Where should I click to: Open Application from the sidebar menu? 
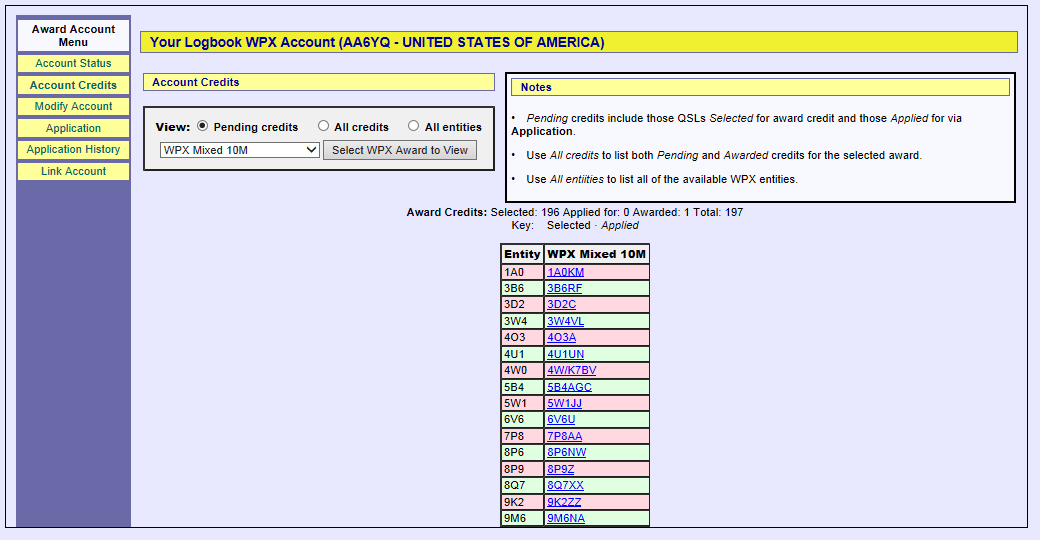coord(73,128)
